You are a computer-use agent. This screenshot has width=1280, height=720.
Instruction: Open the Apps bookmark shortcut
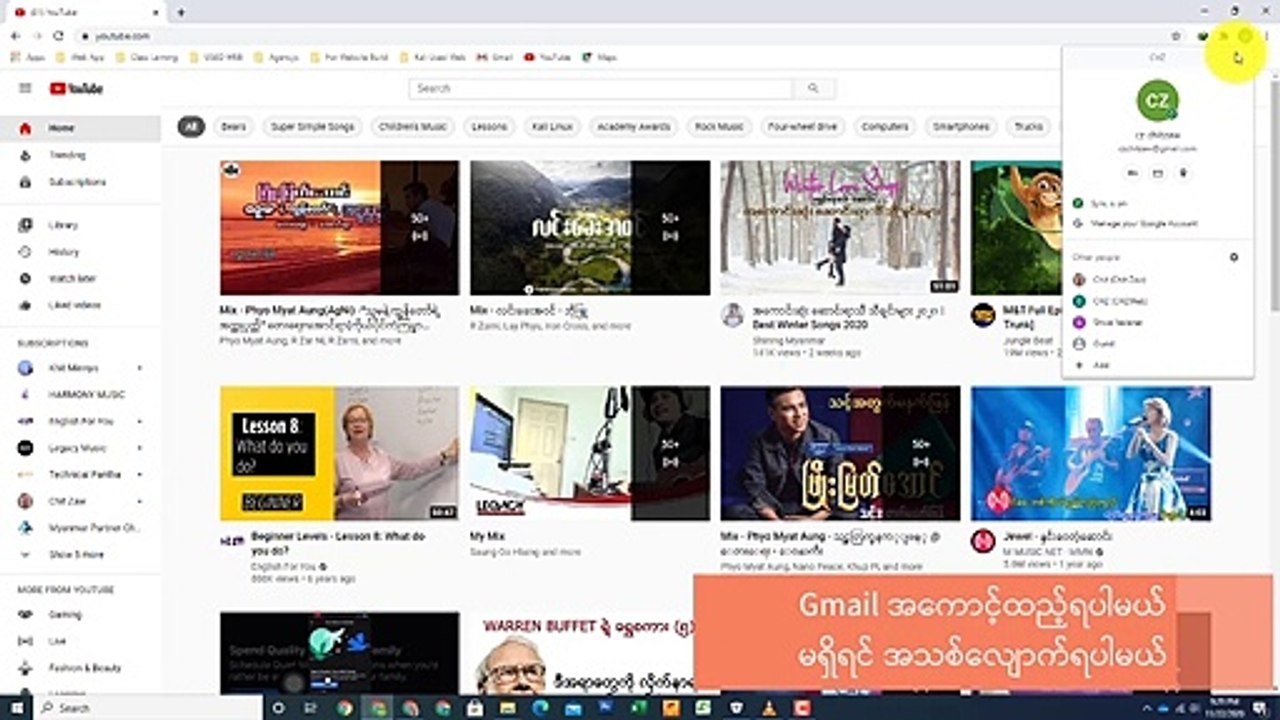click(28, 58)
